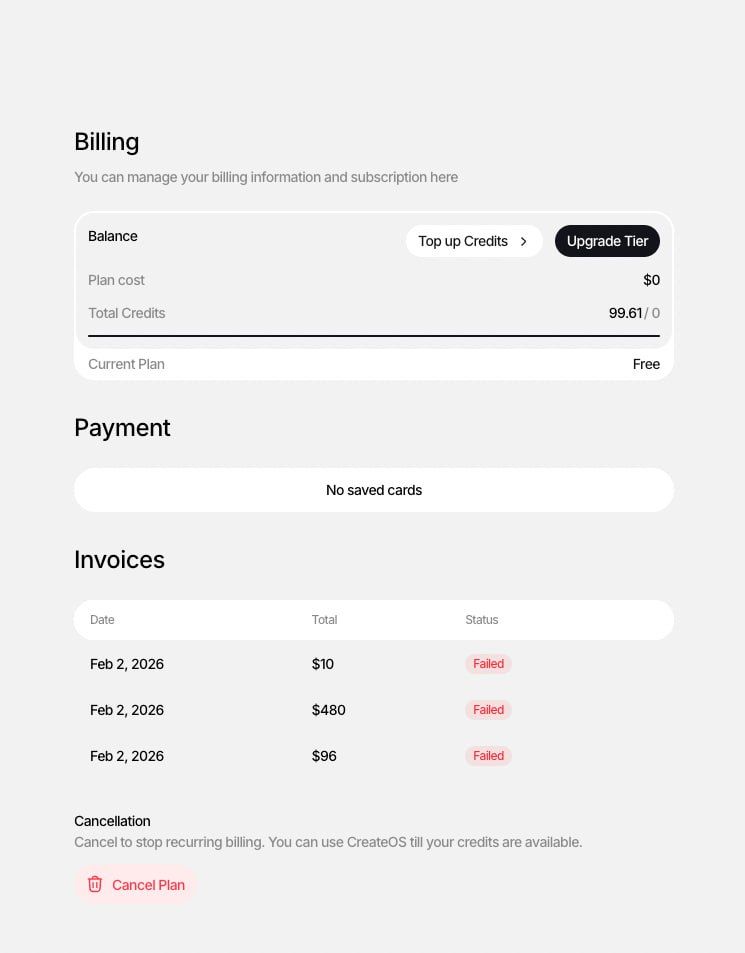Click the Date column header
745x953 pixels.
click(102, 619)
